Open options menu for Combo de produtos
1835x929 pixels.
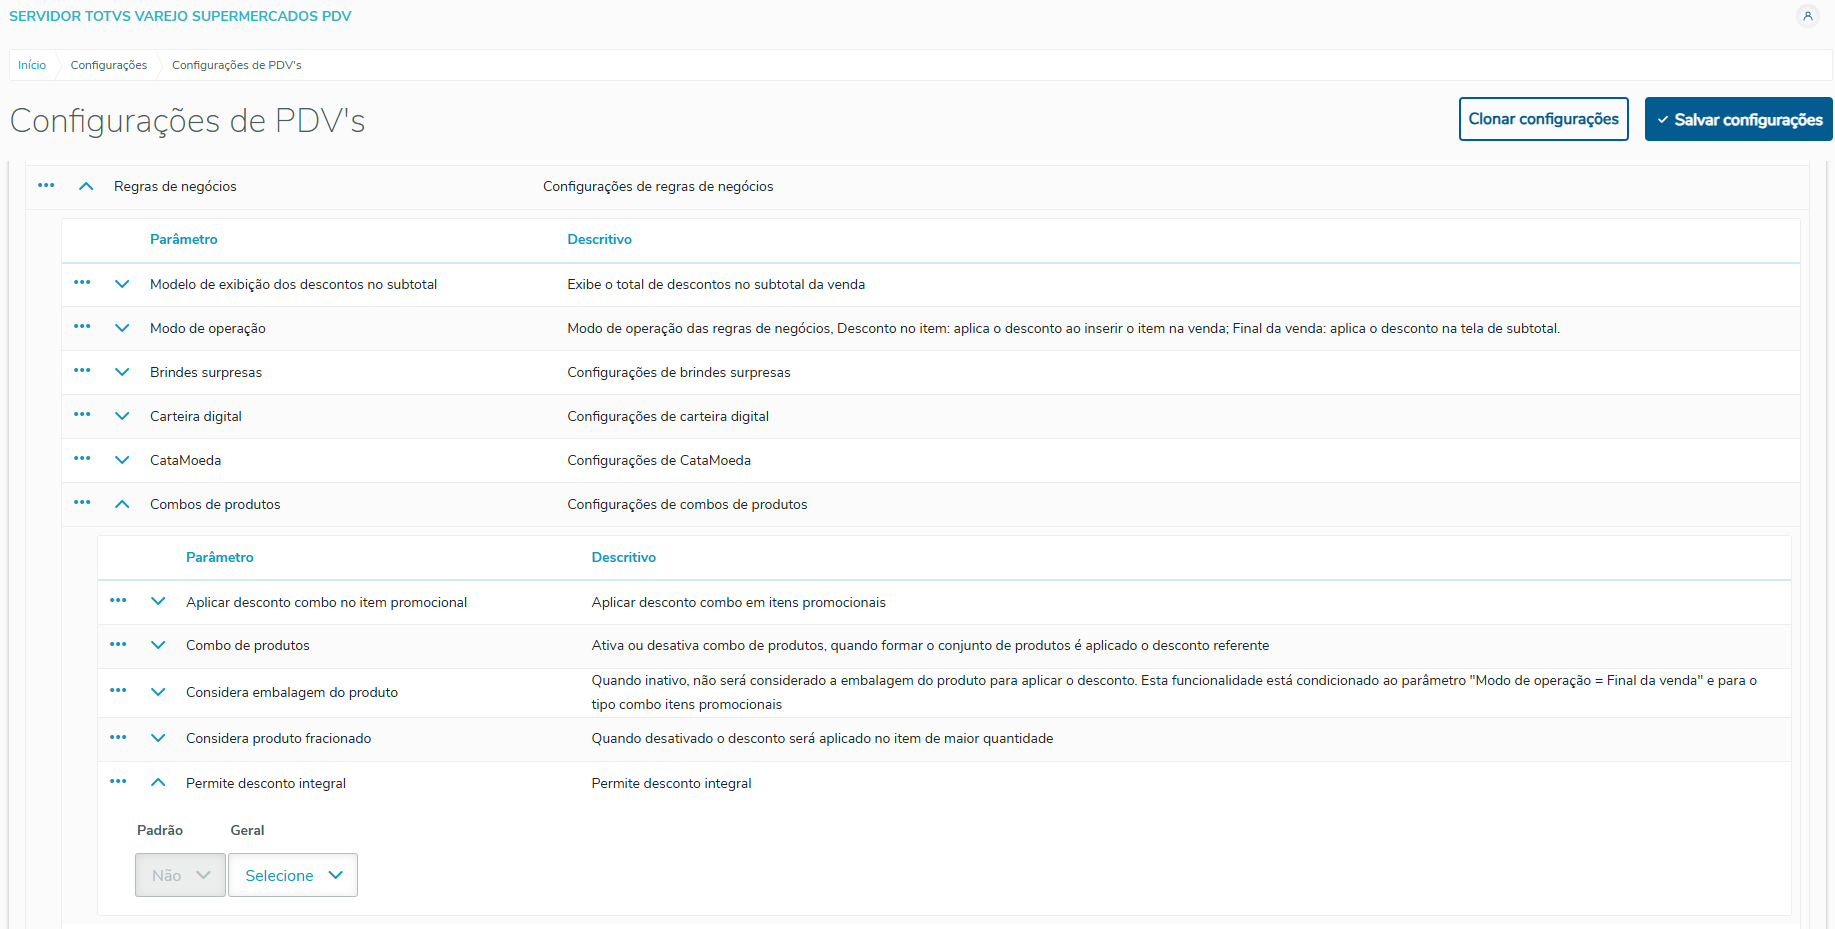[118, 645]
